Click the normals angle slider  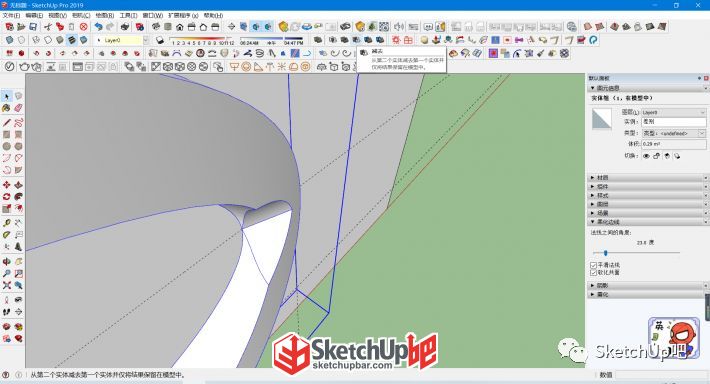[605, 253]
